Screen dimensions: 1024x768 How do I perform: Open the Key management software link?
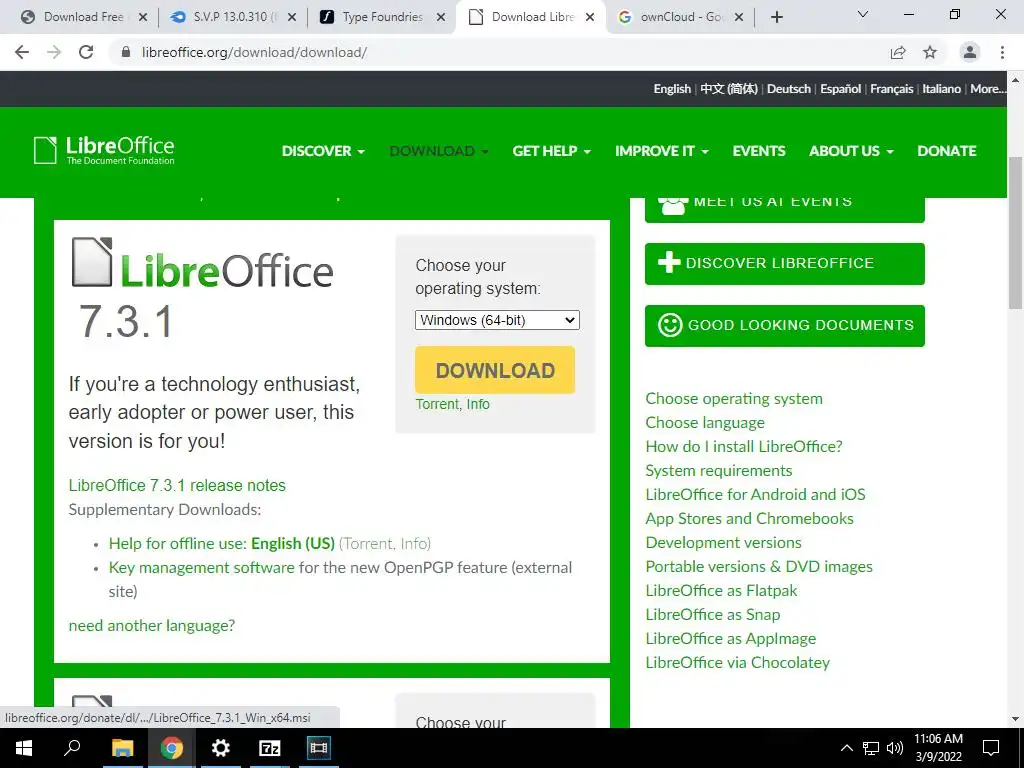coord(201,568)
